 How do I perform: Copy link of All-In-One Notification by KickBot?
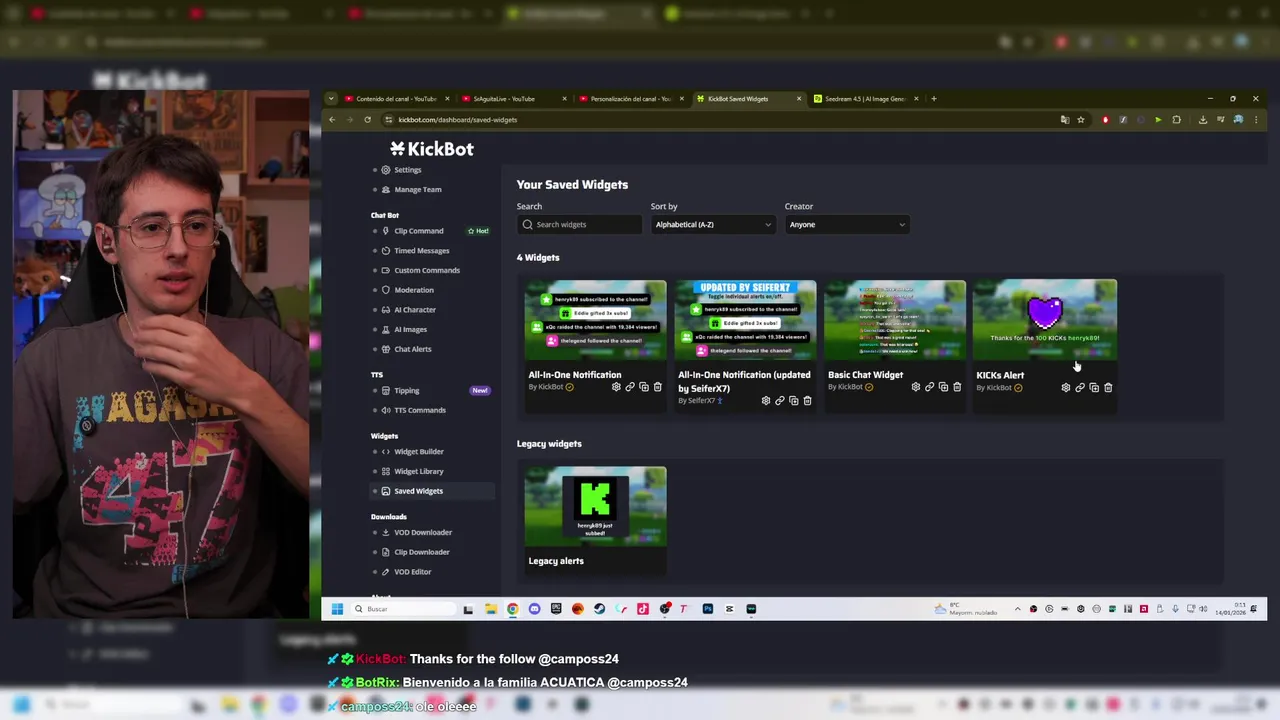[x=630, y=387]
